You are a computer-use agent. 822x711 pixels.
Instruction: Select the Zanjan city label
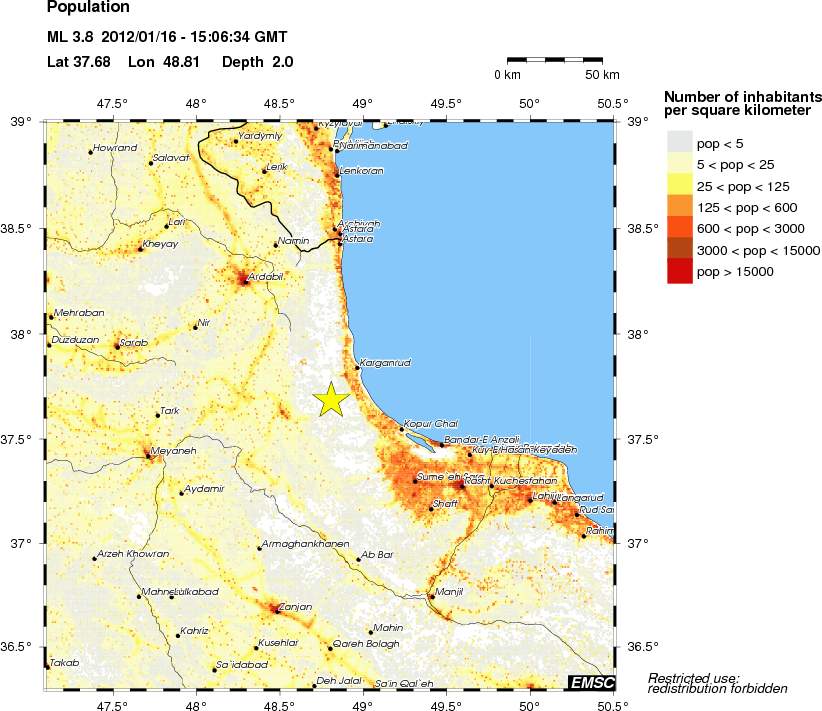coord(296,607)
